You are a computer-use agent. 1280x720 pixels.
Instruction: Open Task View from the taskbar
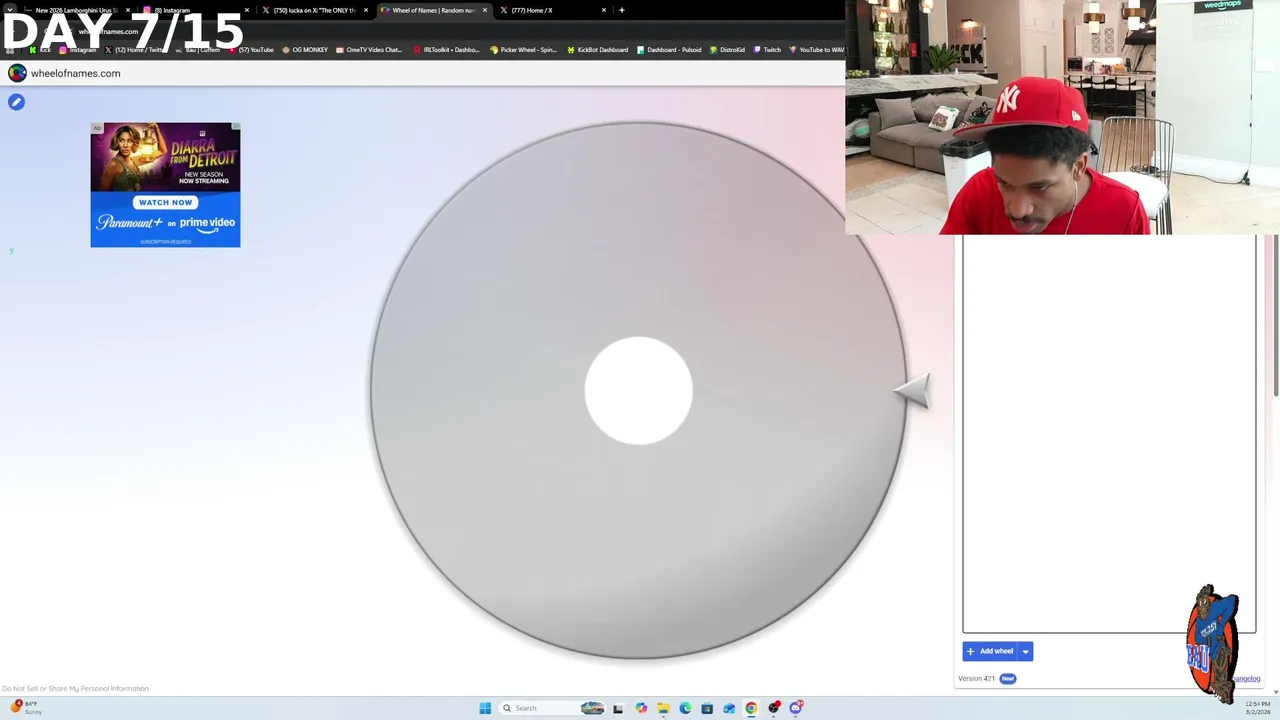click(618, 708)
